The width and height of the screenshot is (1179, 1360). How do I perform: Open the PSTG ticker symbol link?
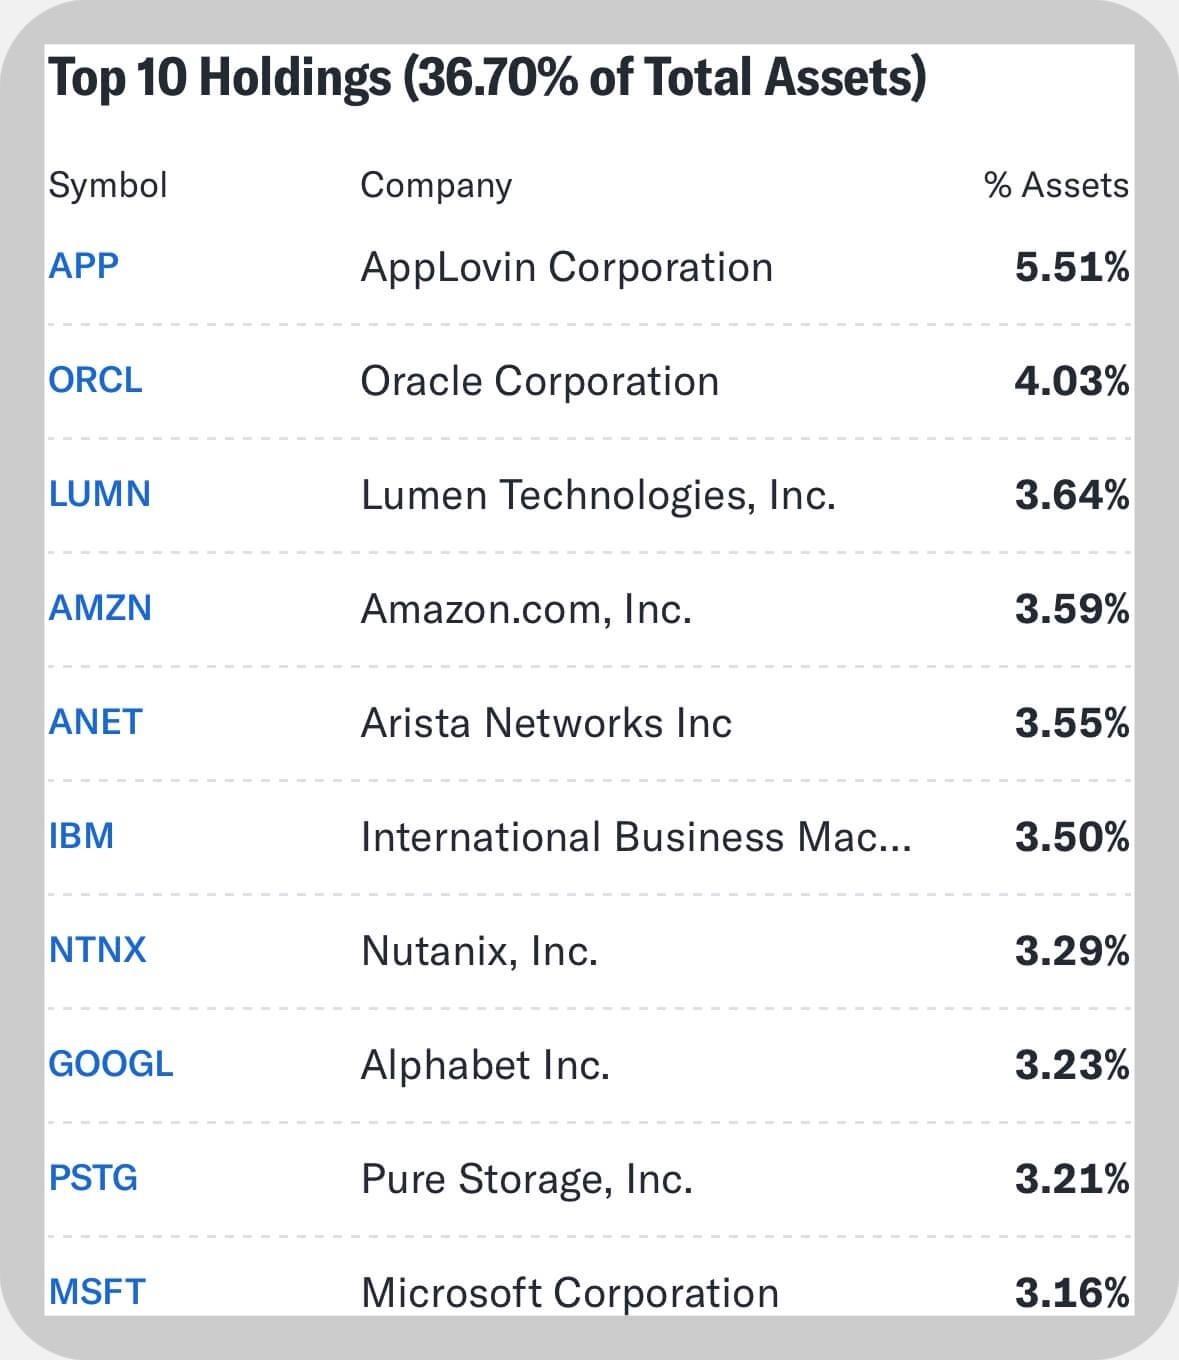click(x=94, y=1178)
